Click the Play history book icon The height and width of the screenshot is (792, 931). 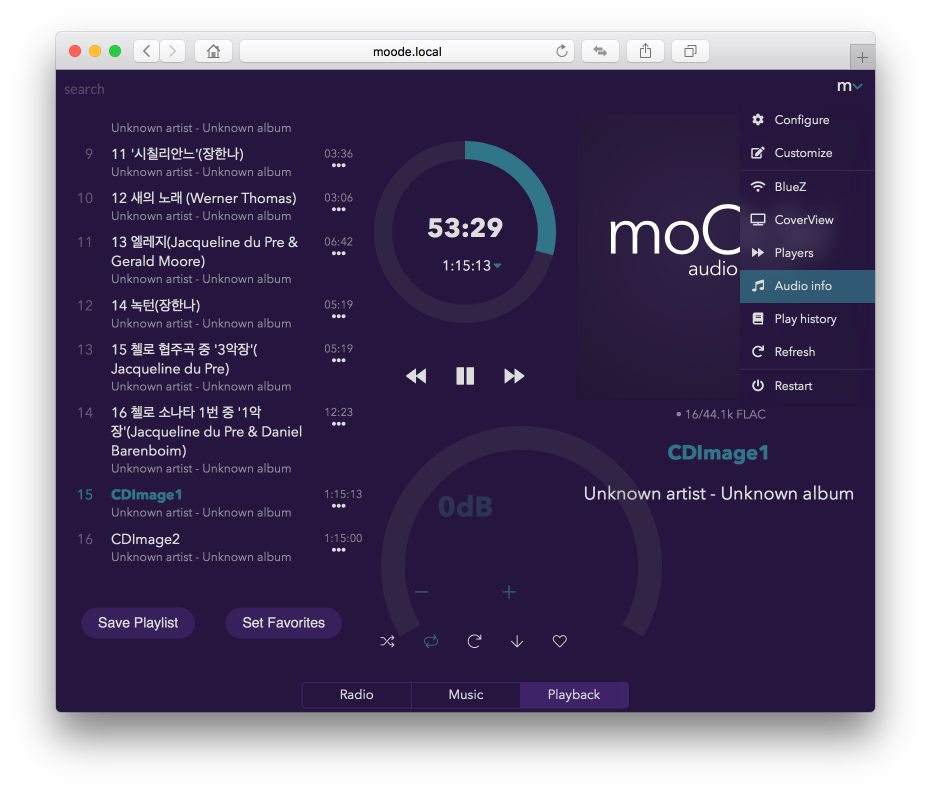(x=758, y=319)
